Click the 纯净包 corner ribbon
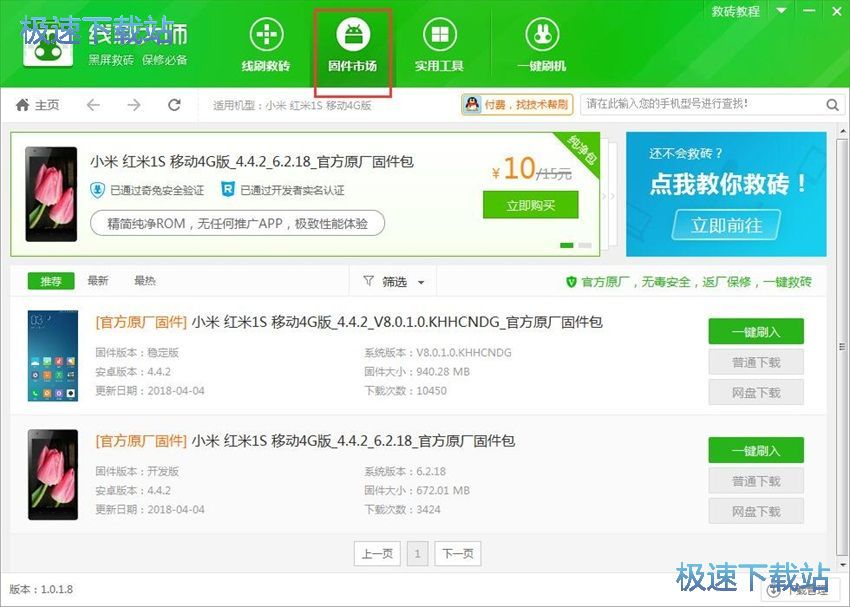The image size is (850, 607). pyautogui.click(x=582, y=150)
